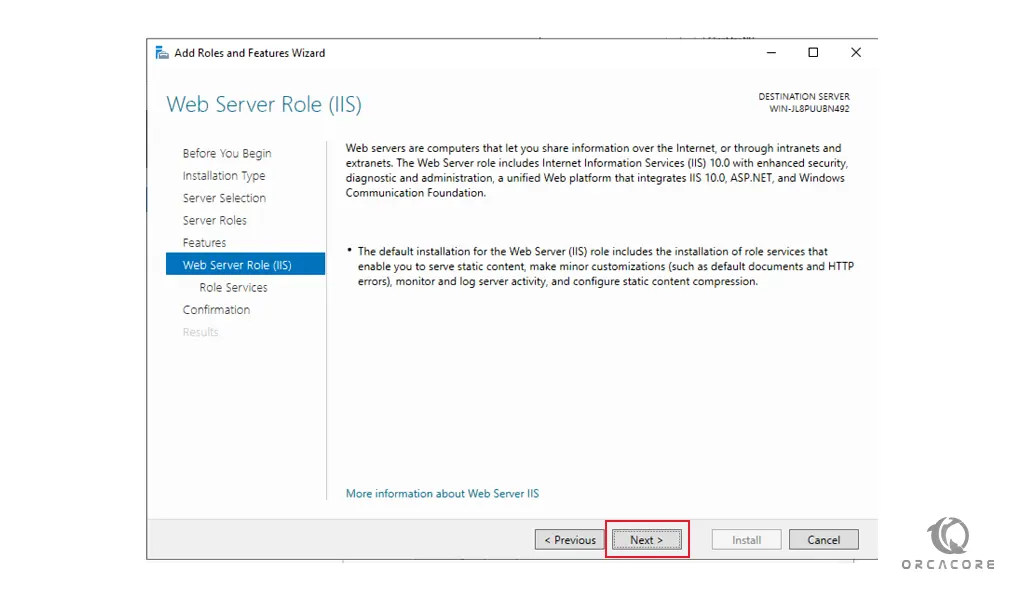Open the Role Services sub-step
This screenshot has width=1024, height=600.
coord(233,287)
